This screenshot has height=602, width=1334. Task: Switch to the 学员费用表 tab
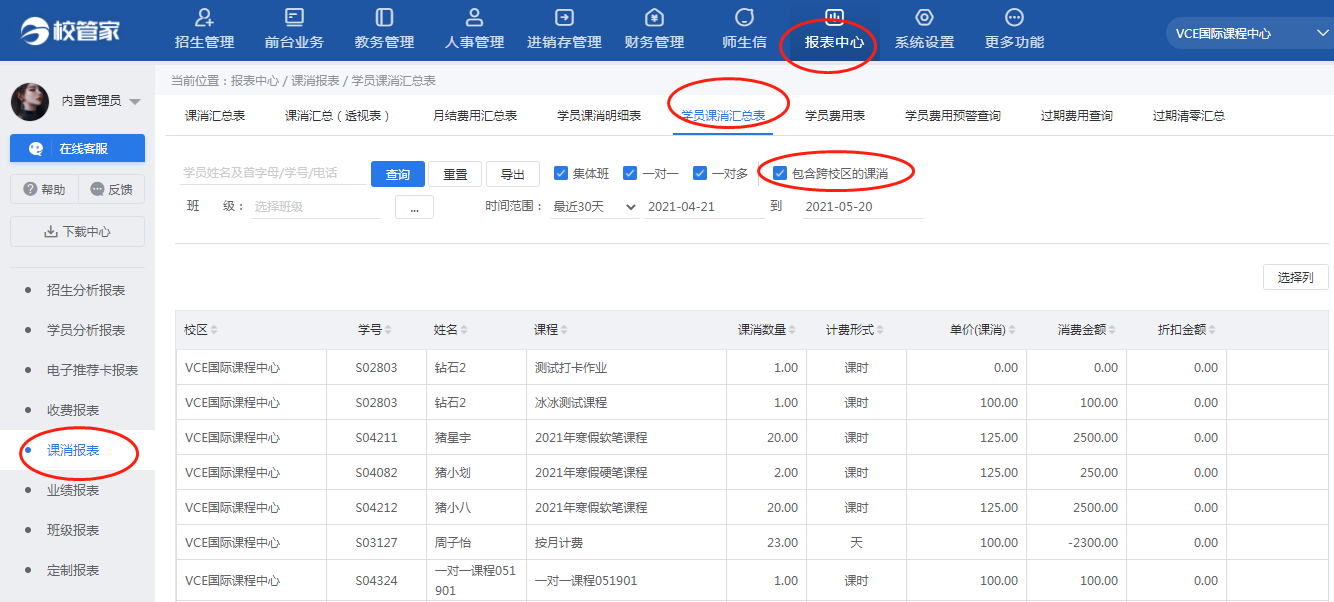click(835, 116)
